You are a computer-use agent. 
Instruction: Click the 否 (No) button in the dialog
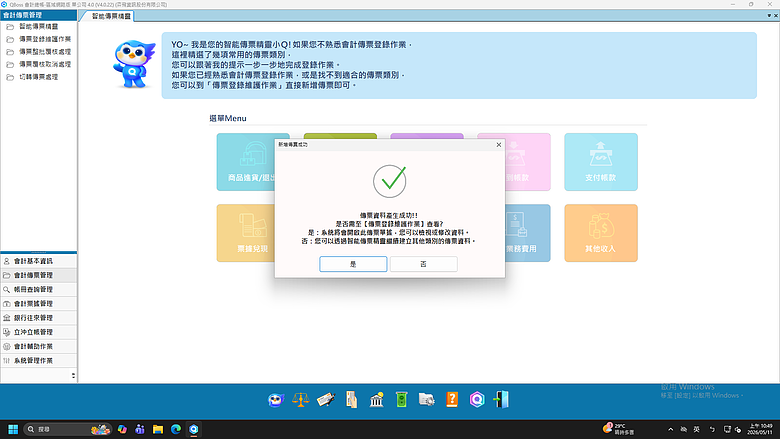pos(423,264)
